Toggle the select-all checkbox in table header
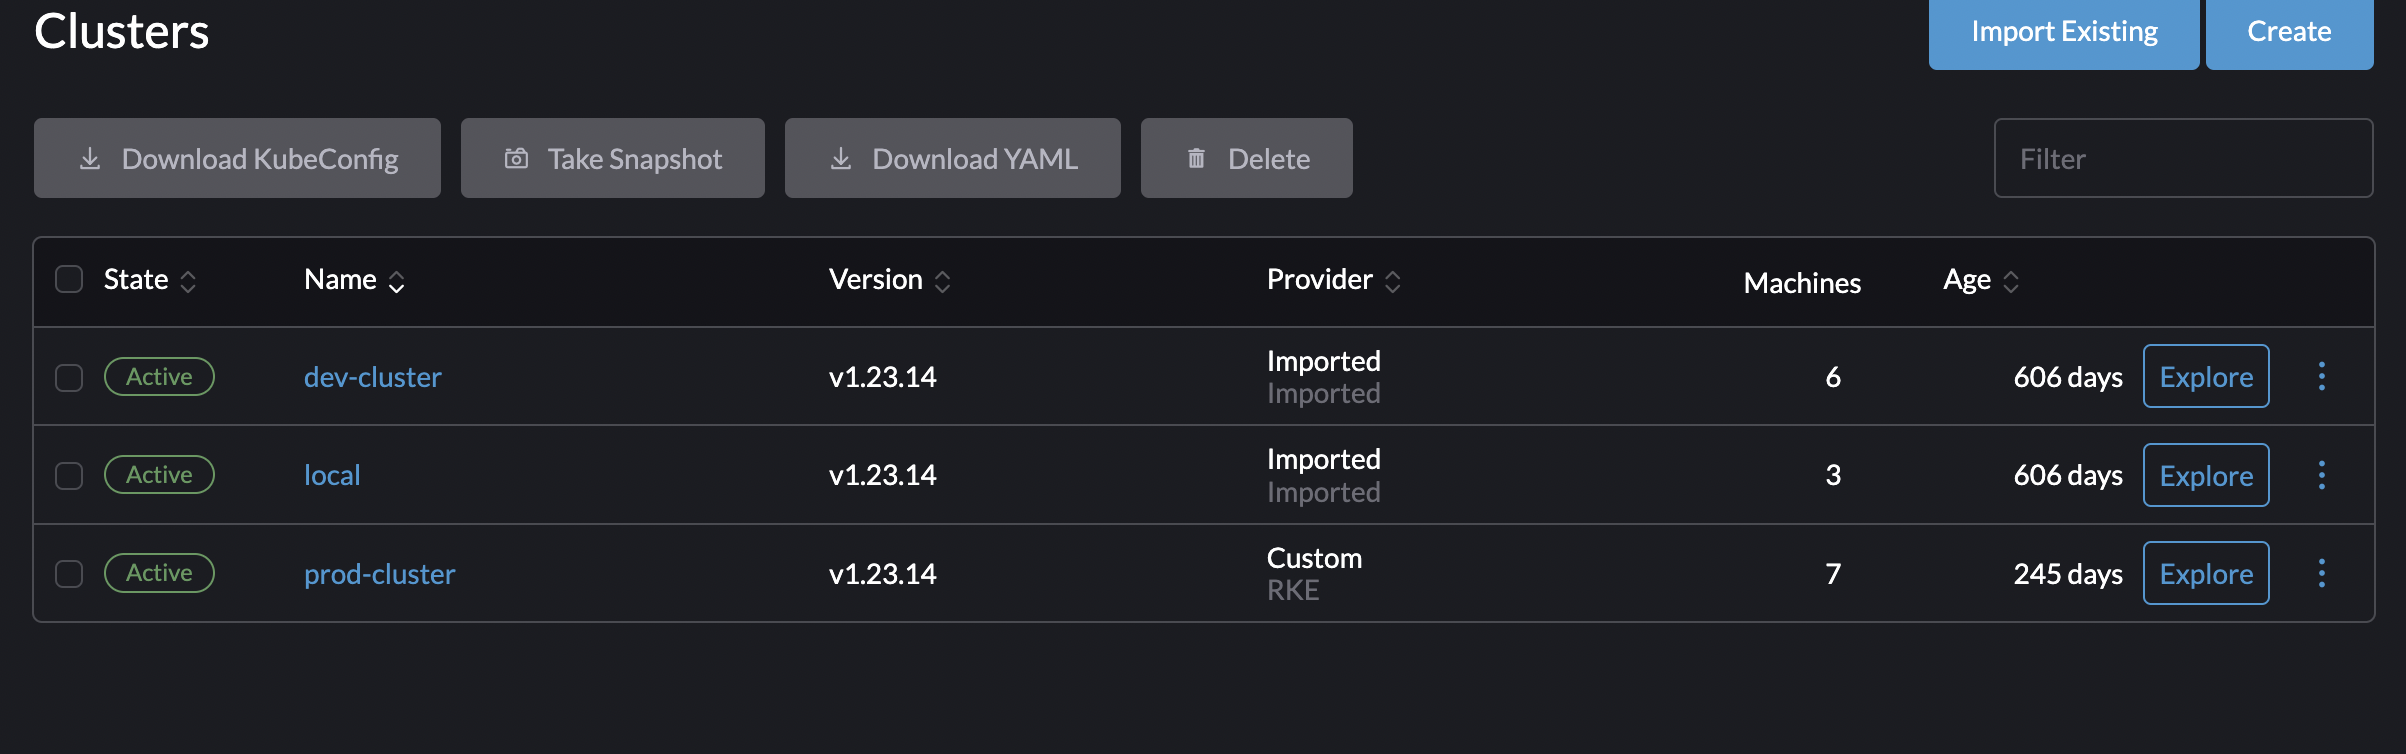Viewport: 2406px width, 754px height. (x=69, y=279)
